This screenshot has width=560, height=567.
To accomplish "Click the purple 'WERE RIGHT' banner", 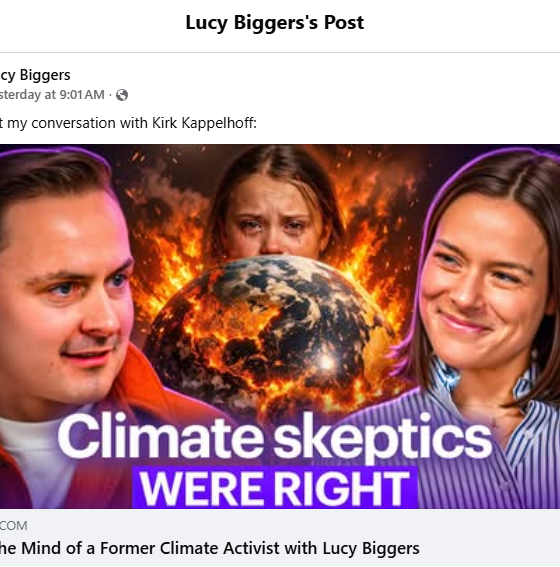I will [275, 488].
